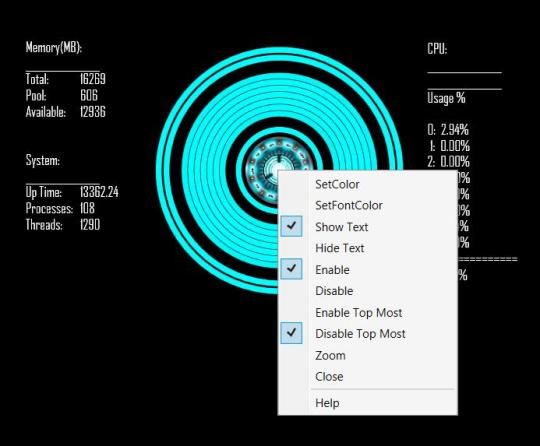540x446 pixels.
Task: Click the Total memory value 16269
Action: tap(93, 79)
